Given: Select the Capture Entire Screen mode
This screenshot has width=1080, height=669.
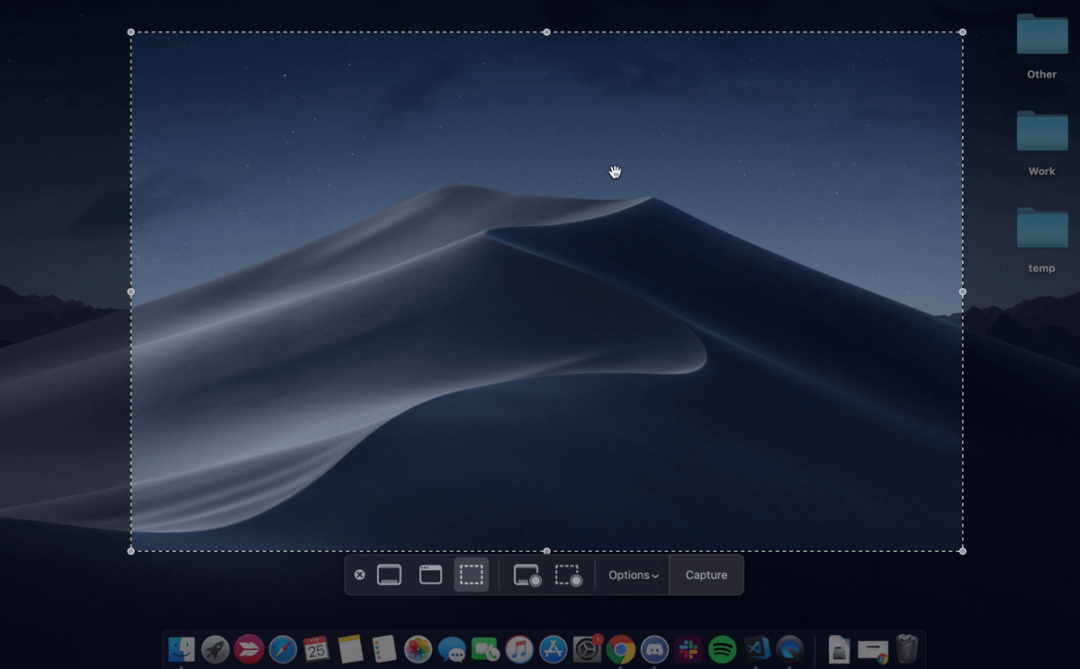Looking at the screenshot, I should click(x=389, y=574).
